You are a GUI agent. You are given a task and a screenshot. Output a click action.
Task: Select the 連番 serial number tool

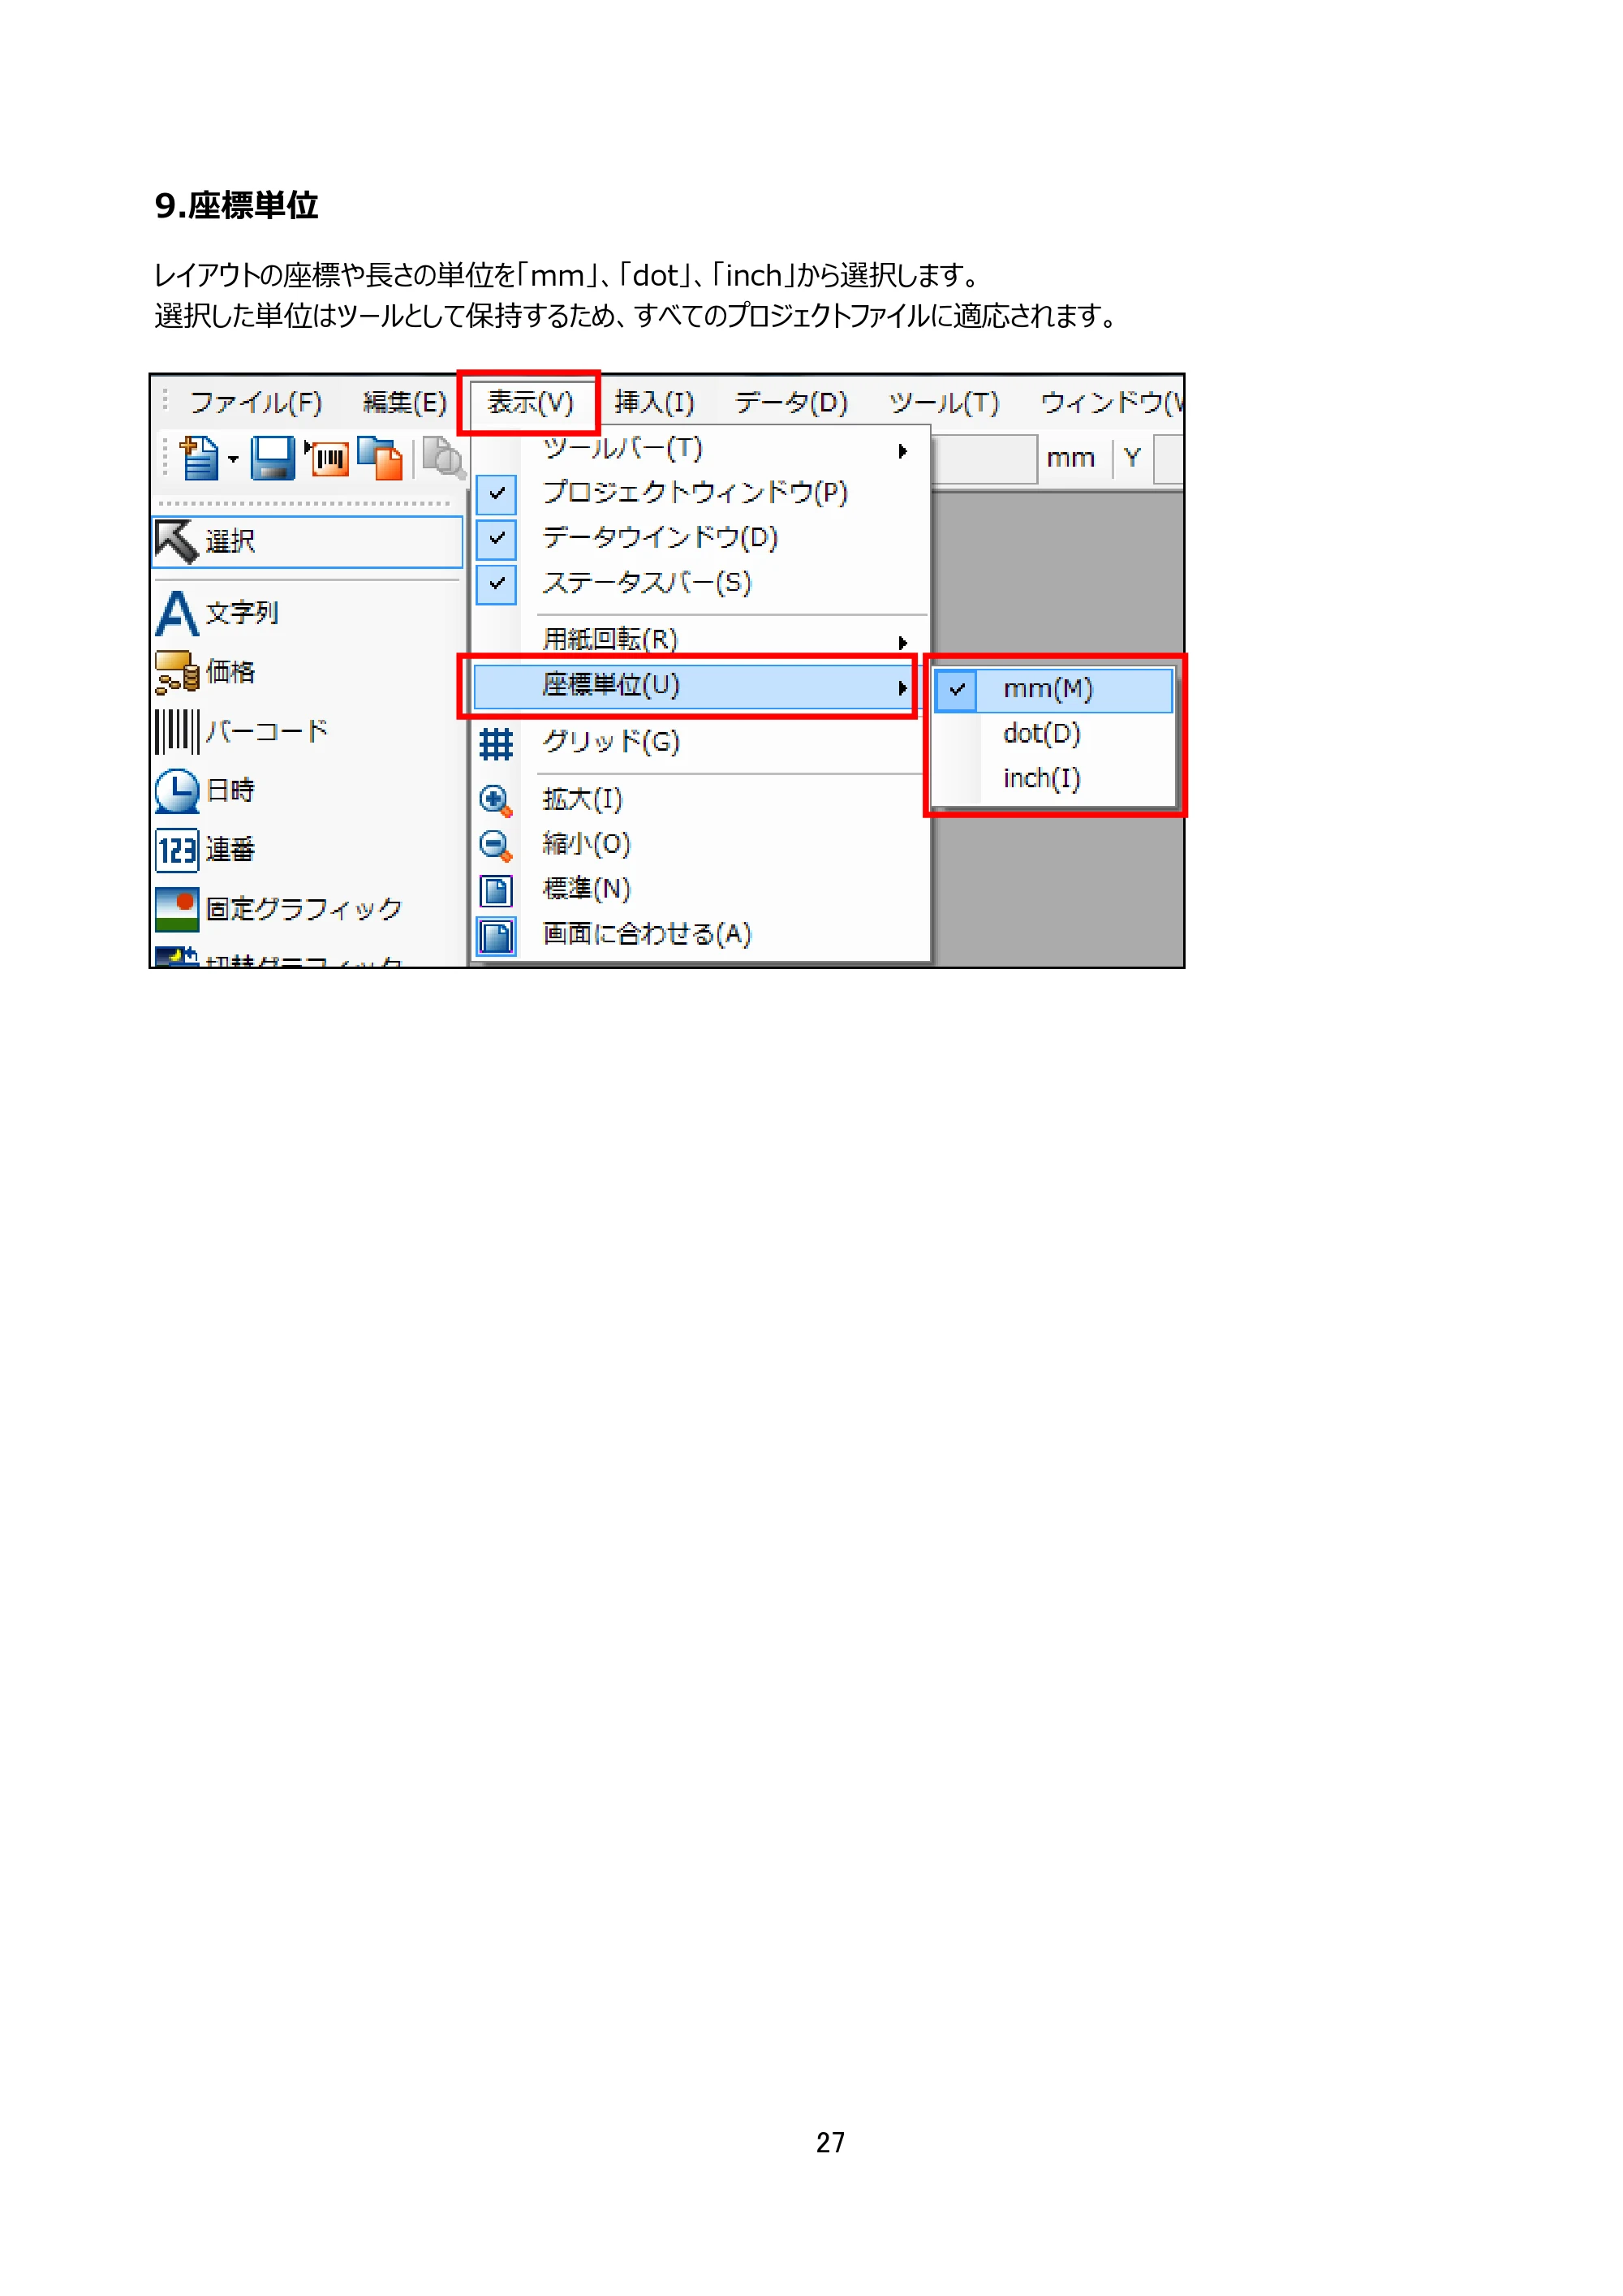(206, 850)
